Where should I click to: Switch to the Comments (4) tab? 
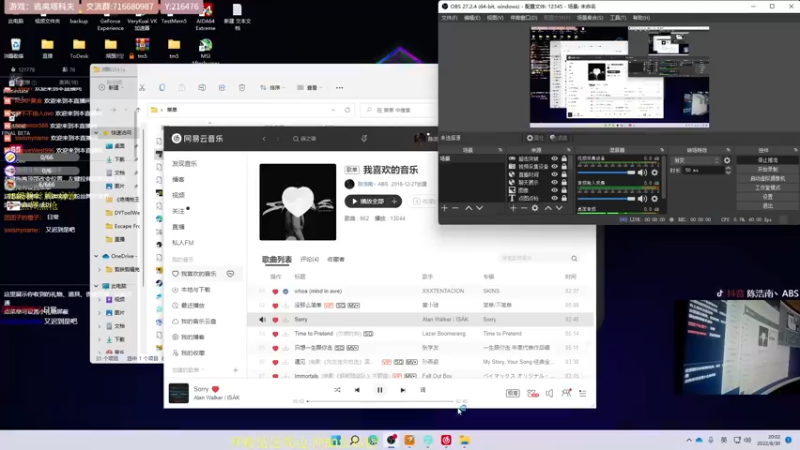pyautogui.click(x=309, y=259)
